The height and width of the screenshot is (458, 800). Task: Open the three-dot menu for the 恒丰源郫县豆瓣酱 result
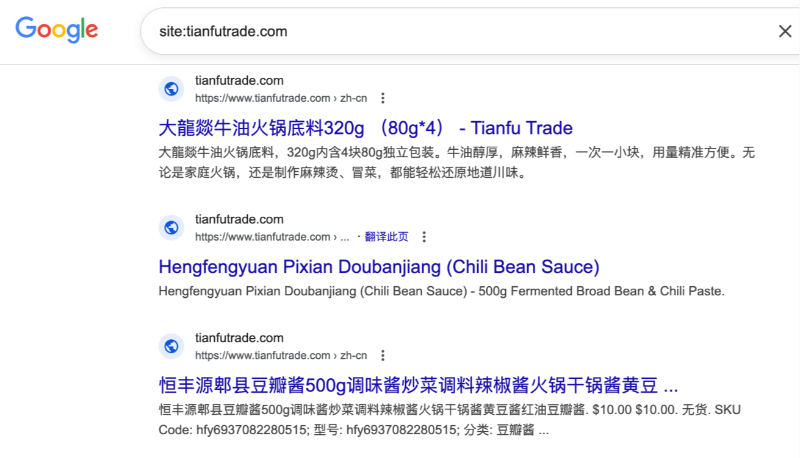coord(383,355)
